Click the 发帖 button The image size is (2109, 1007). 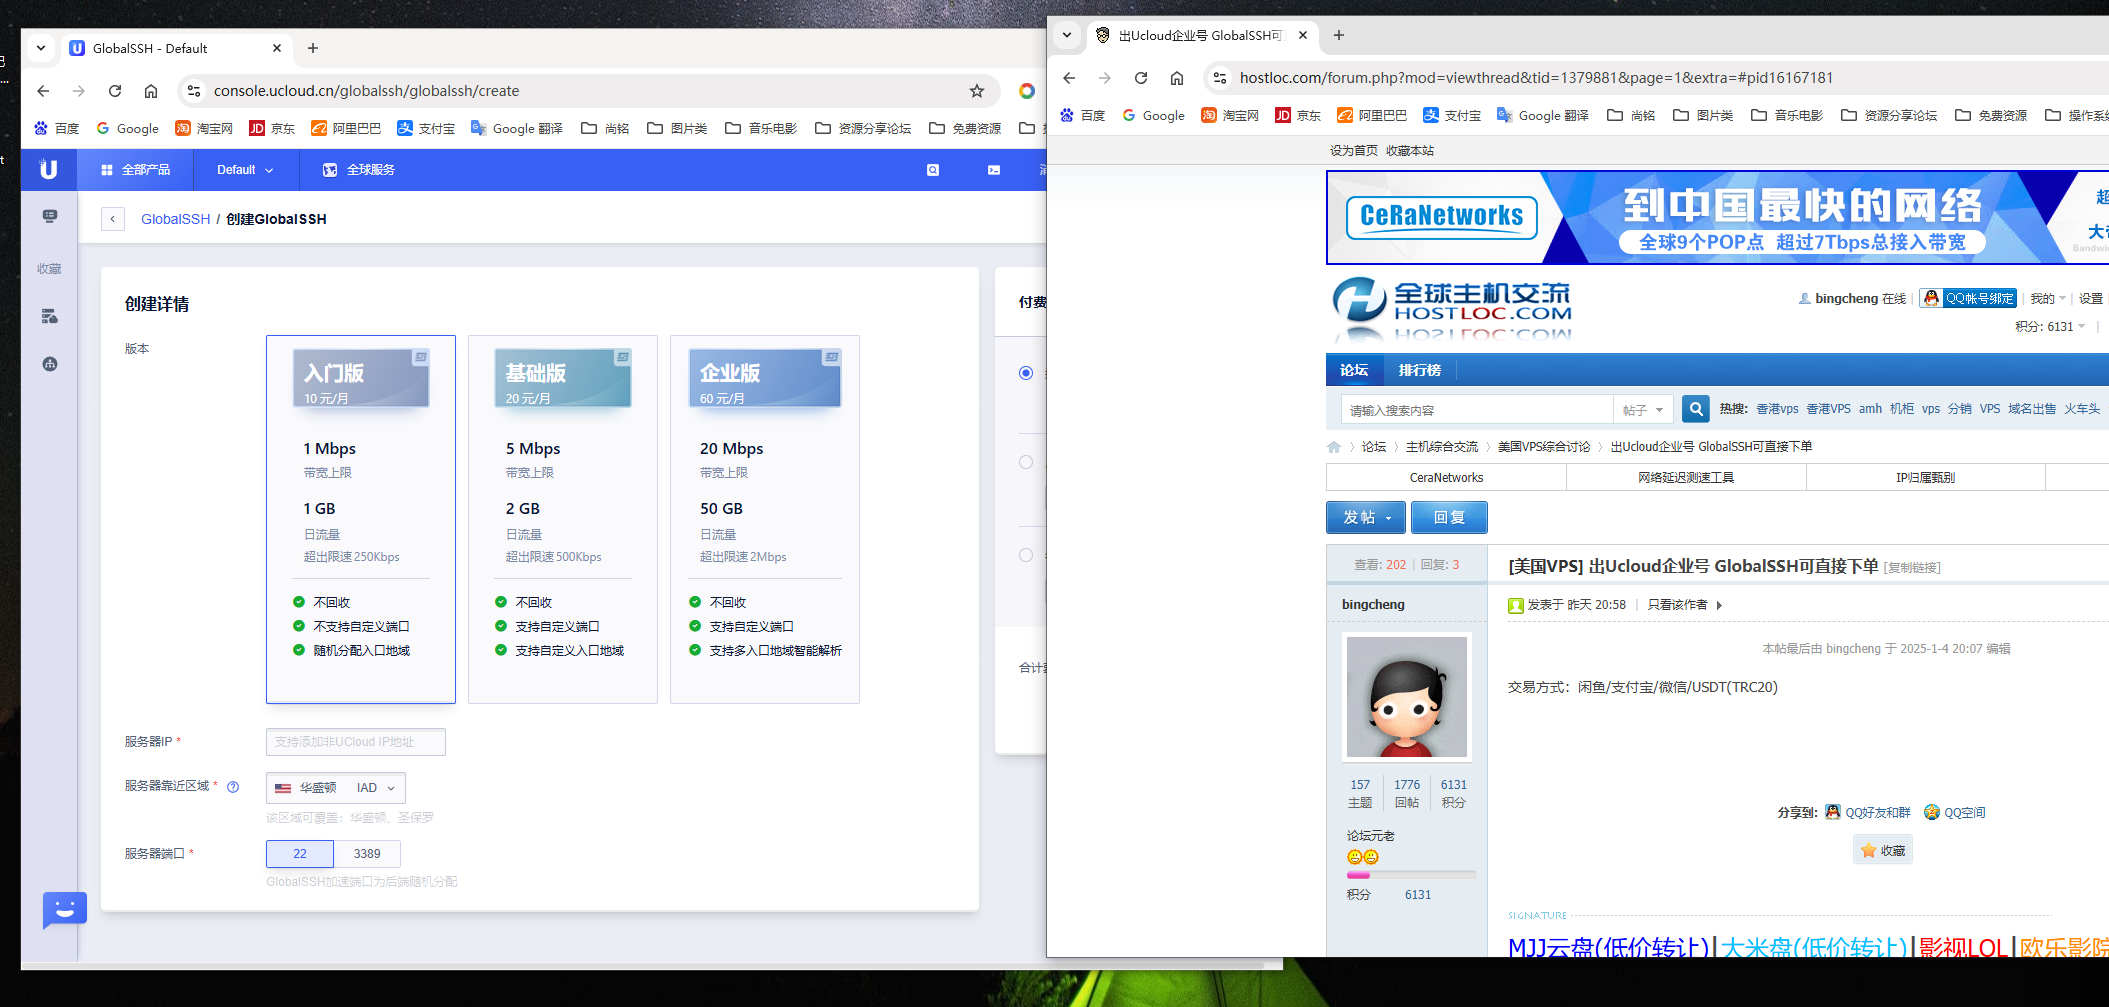point(1366,517)
